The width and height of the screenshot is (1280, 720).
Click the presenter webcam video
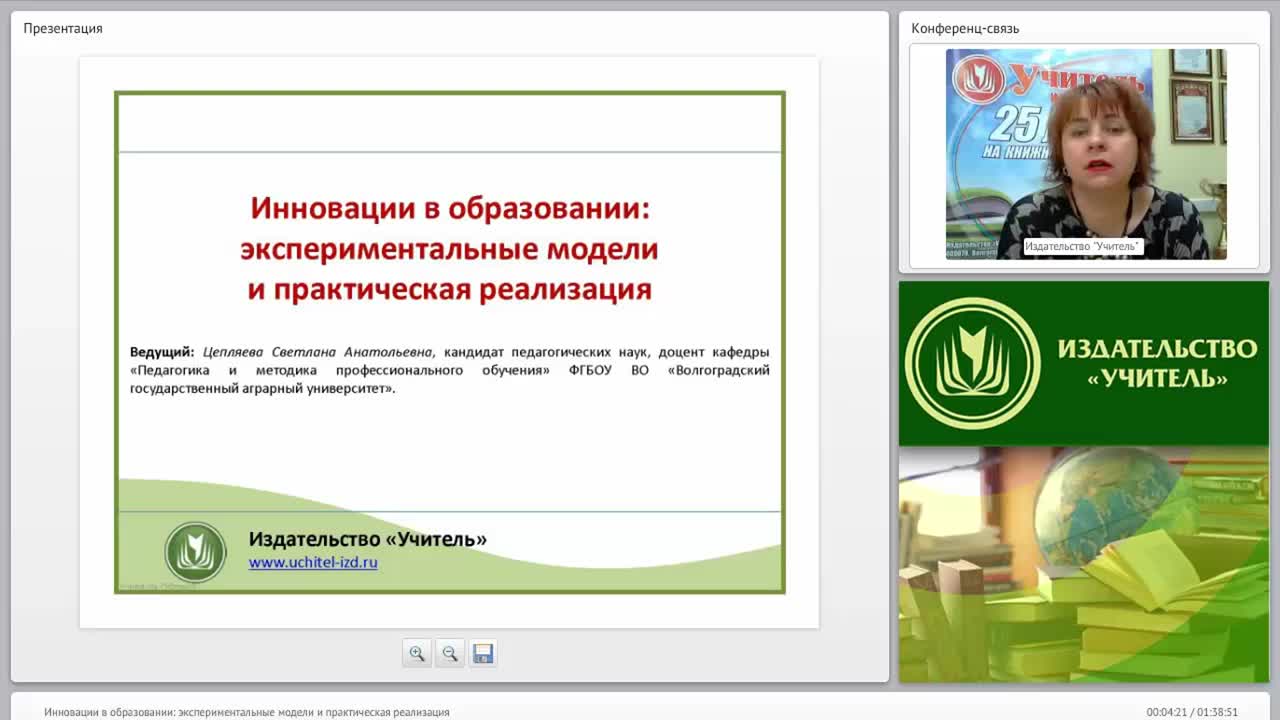pos(1086,154)
